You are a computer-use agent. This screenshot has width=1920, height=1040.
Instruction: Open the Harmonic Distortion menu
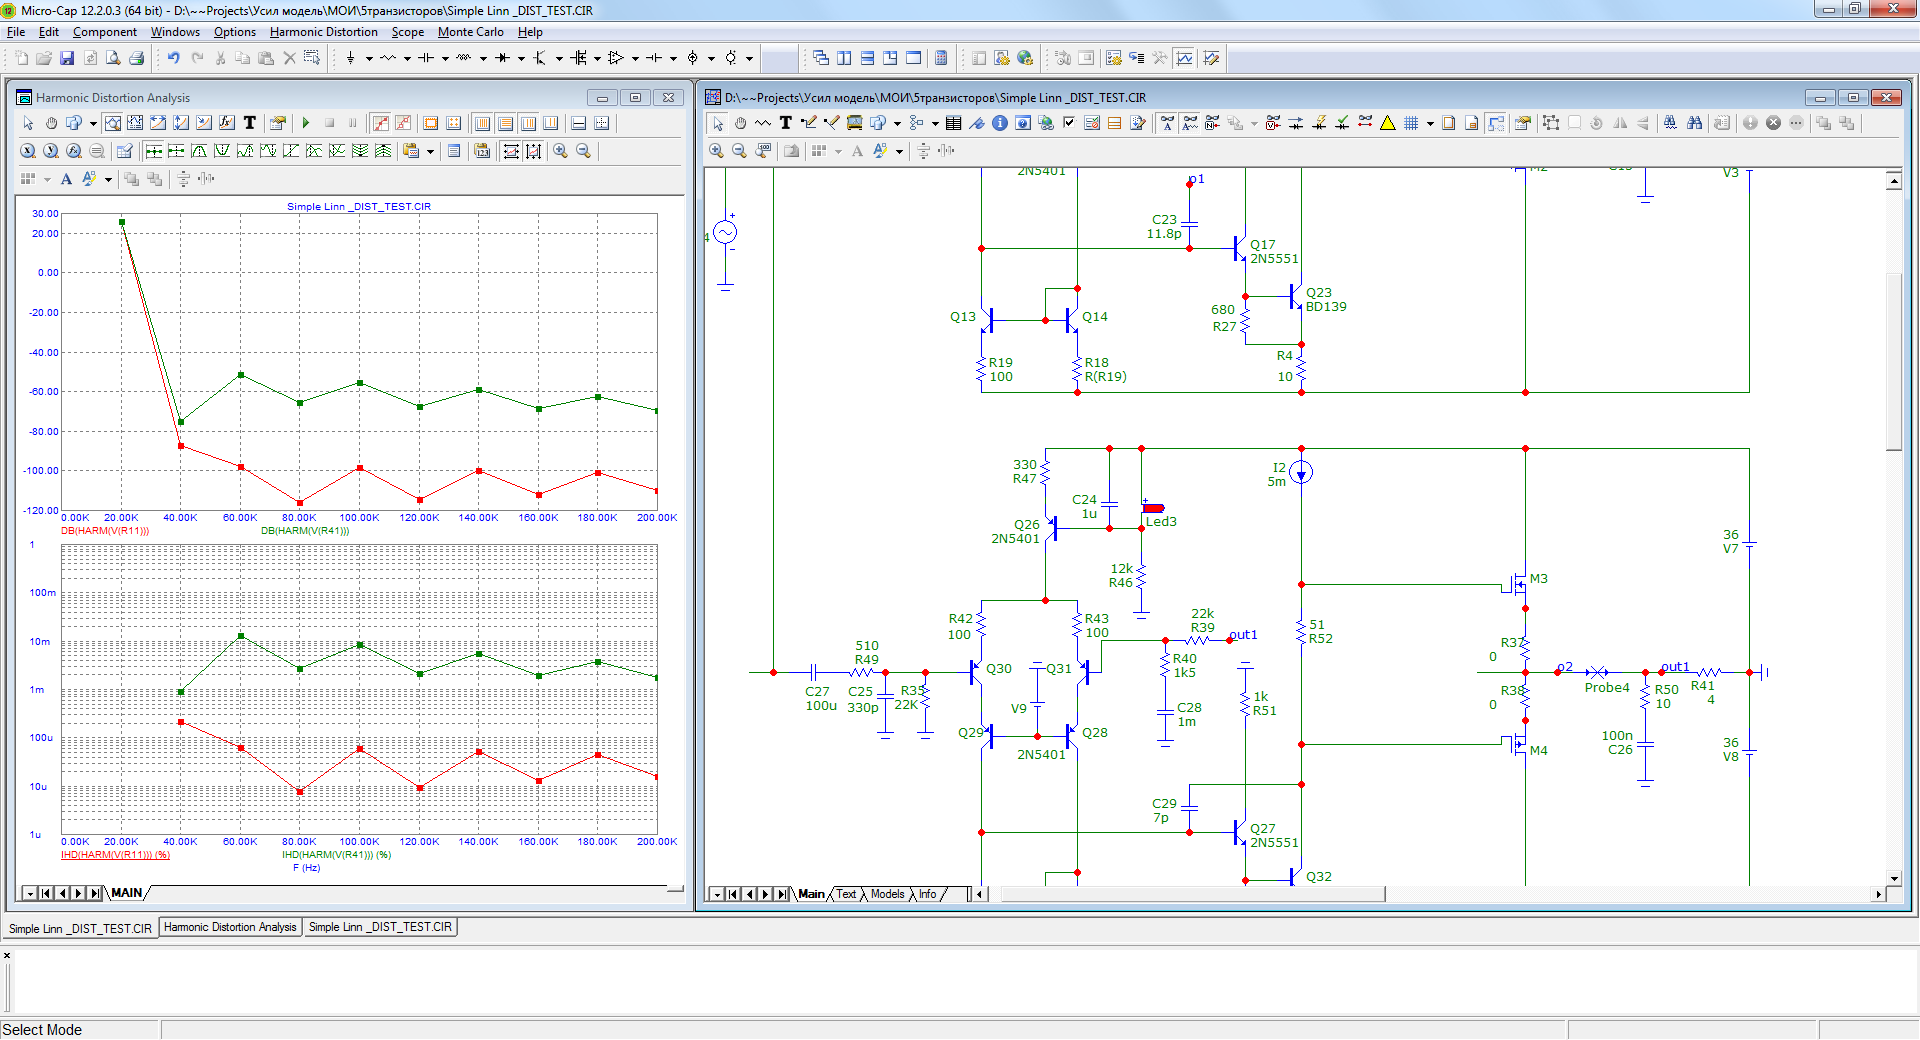point(323,32)
